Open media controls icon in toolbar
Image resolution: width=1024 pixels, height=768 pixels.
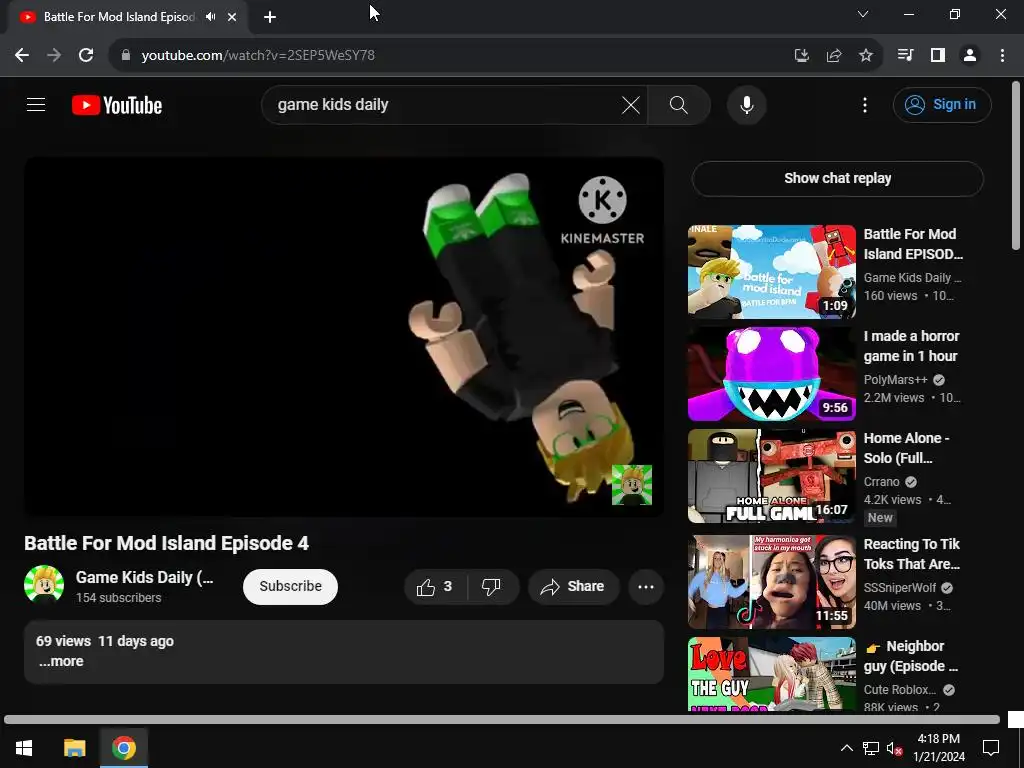[x=905, y=56]
